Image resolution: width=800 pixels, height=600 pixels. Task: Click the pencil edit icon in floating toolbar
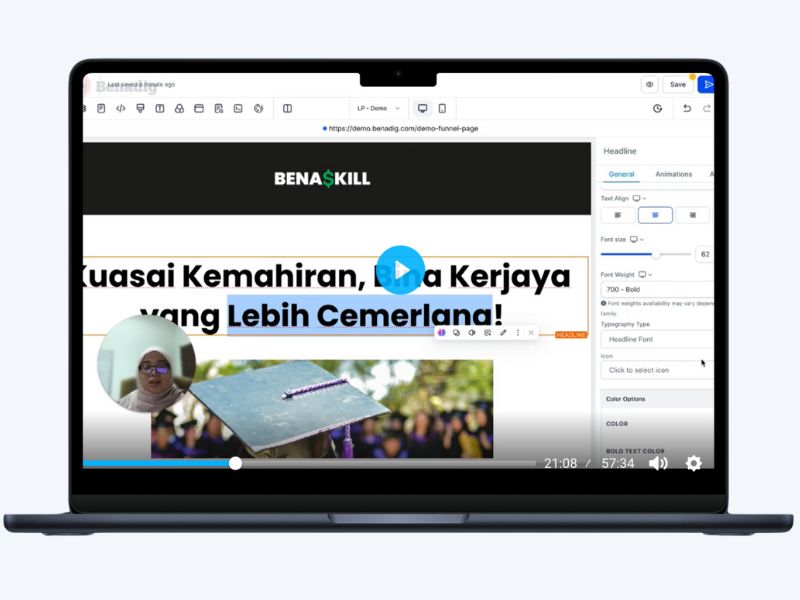click(503, 332)
